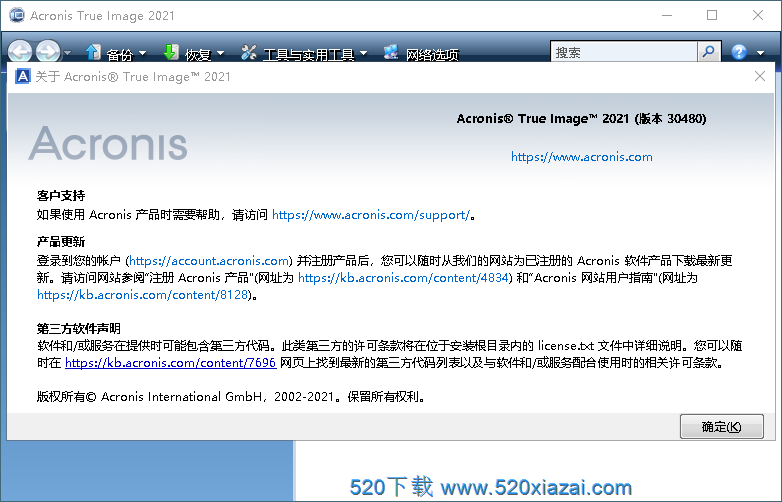
Task: Click the 恢复 recovery green arrow icon
Action: [171, 51]
